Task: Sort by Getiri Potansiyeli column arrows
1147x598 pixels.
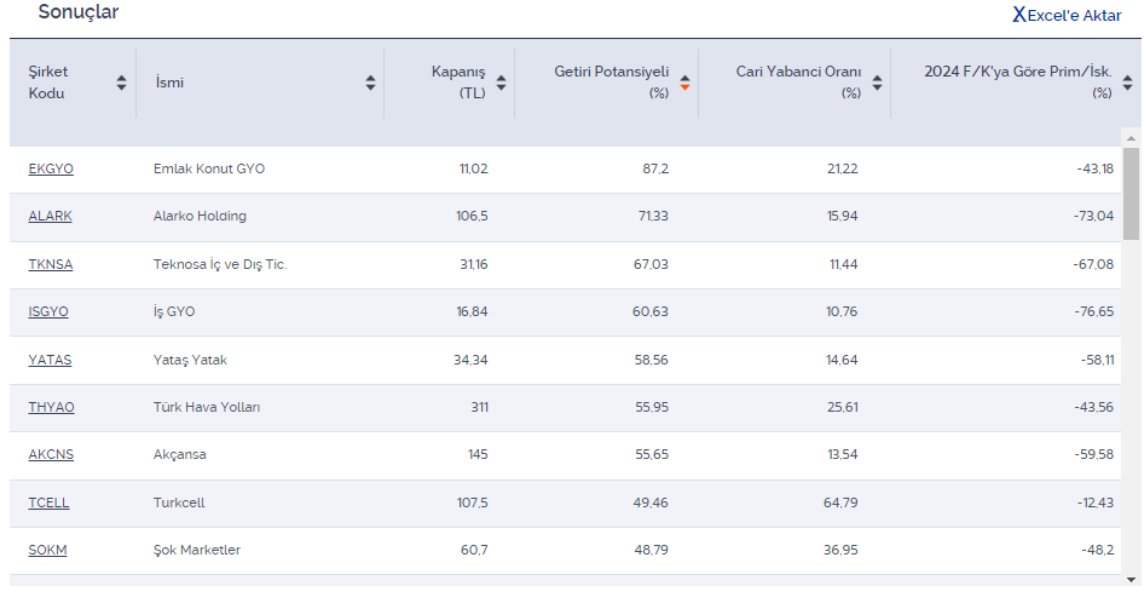Action: click(685, 83)
